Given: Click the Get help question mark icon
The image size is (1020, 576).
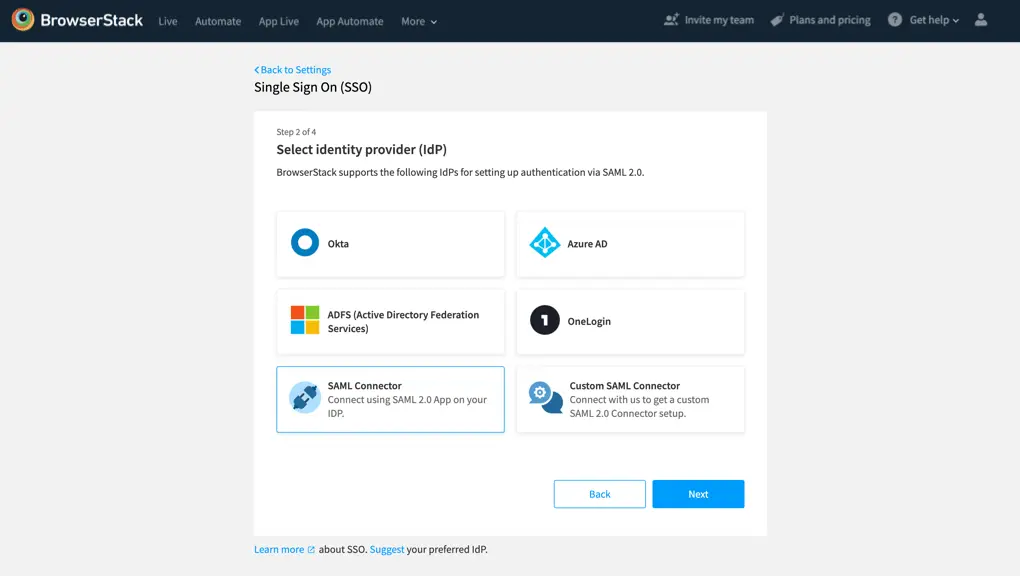Looking at the screenshot, I should (895, 20).
